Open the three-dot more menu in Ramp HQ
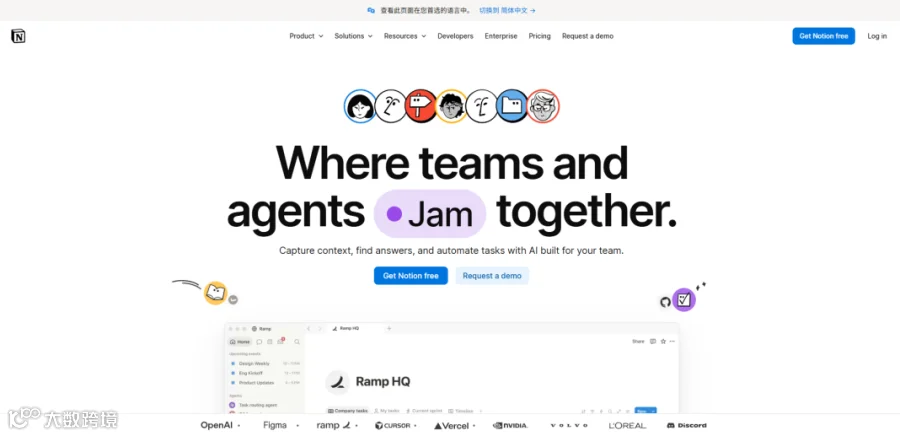 pyautogui.click(x=672, y=341)
